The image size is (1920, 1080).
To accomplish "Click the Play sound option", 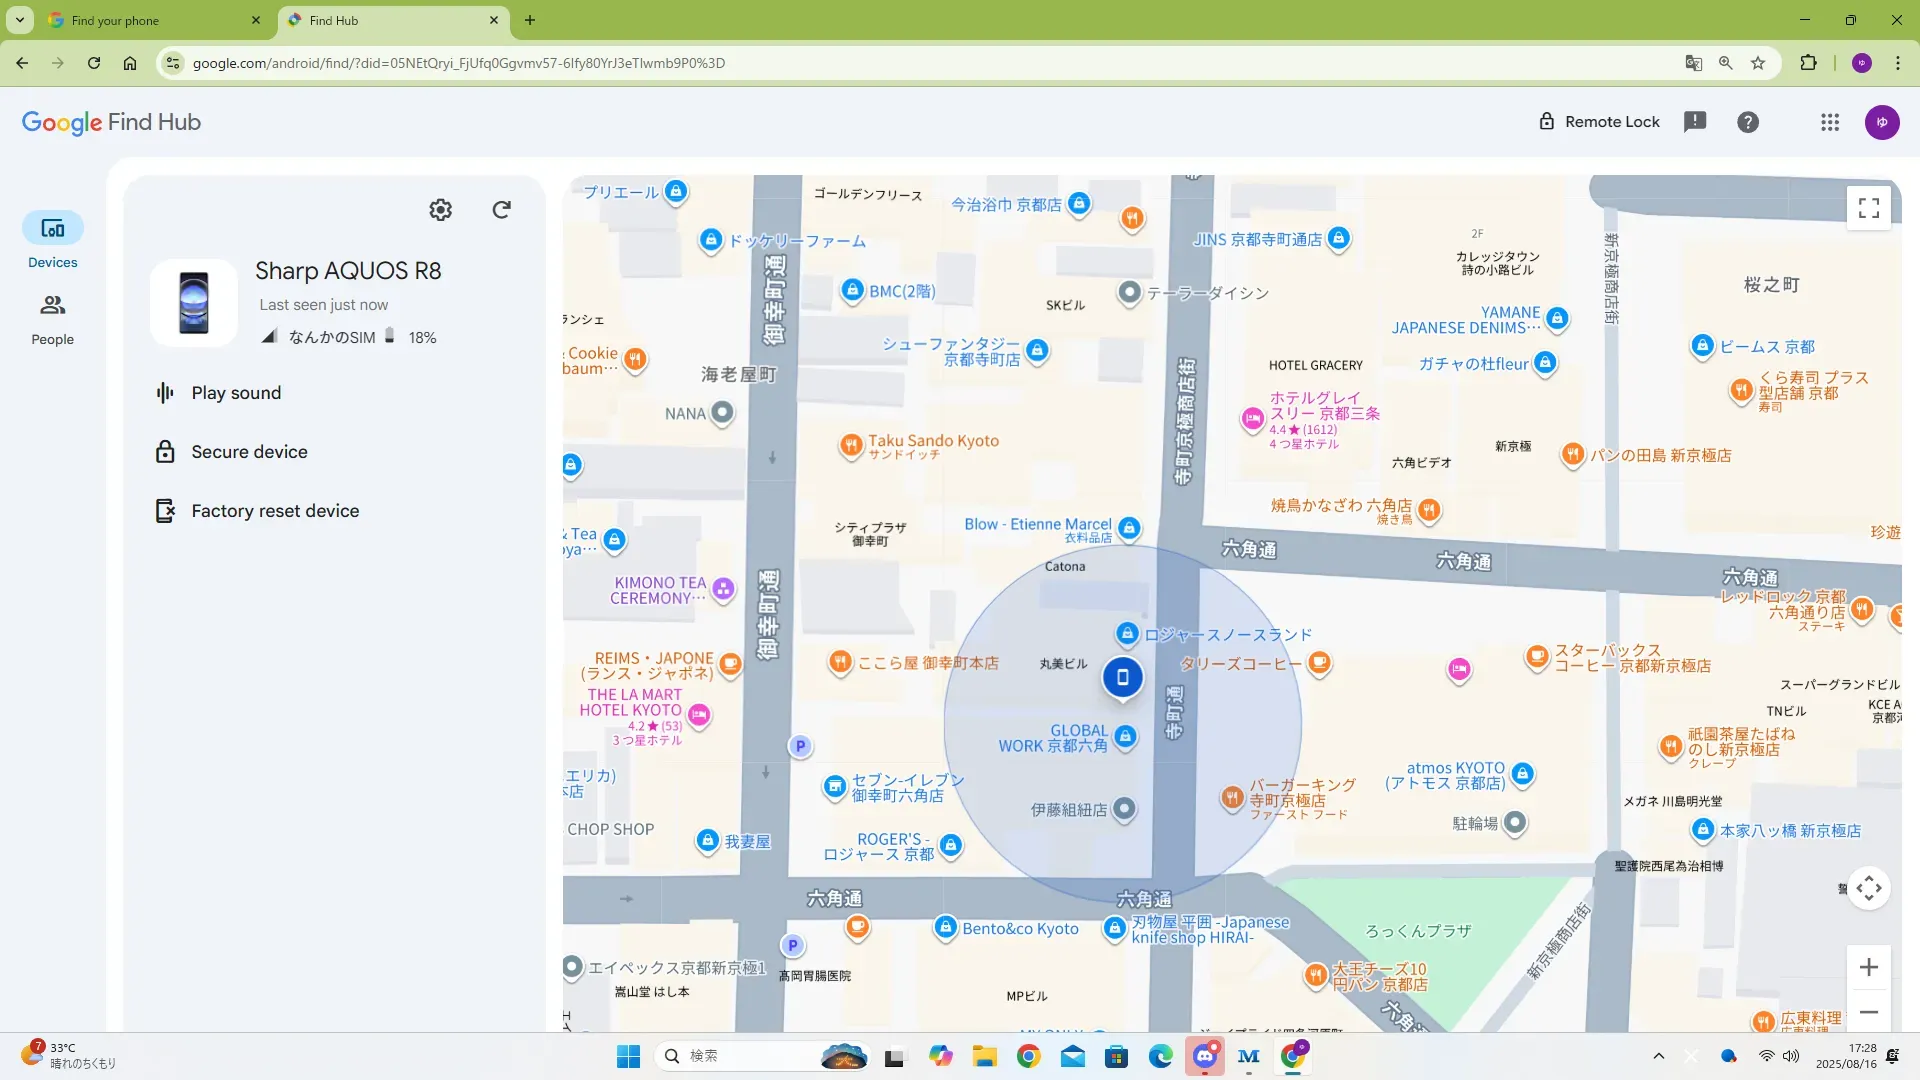I will [236, 393].
